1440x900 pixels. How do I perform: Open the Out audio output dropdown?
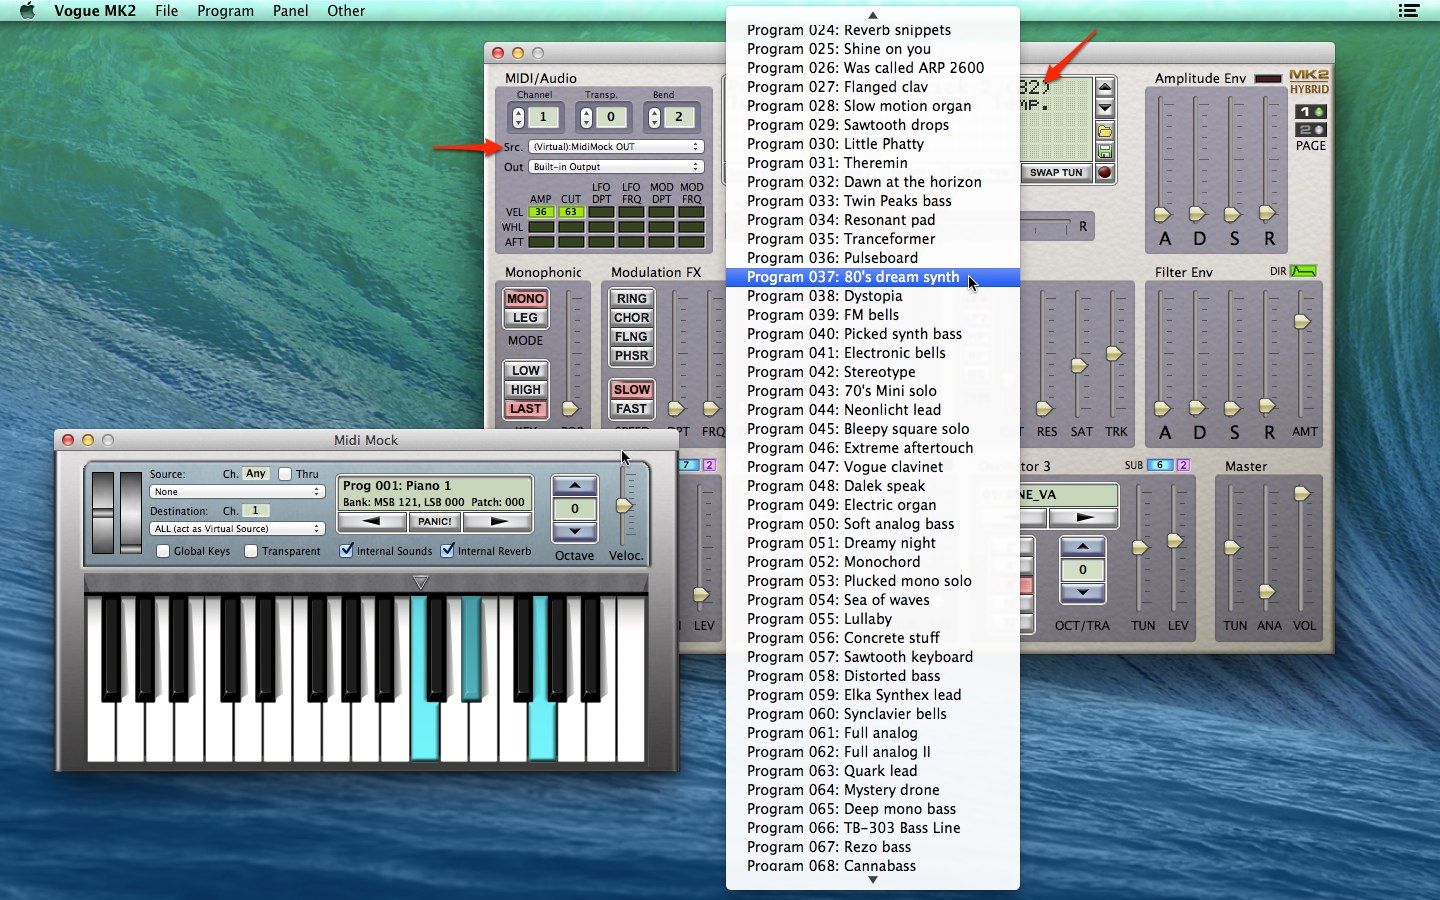point(615,167)
